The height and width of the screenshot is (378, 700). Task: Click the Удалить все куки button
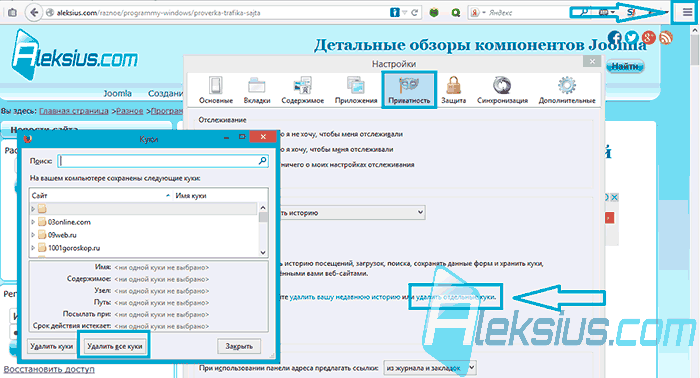point(114,346)
